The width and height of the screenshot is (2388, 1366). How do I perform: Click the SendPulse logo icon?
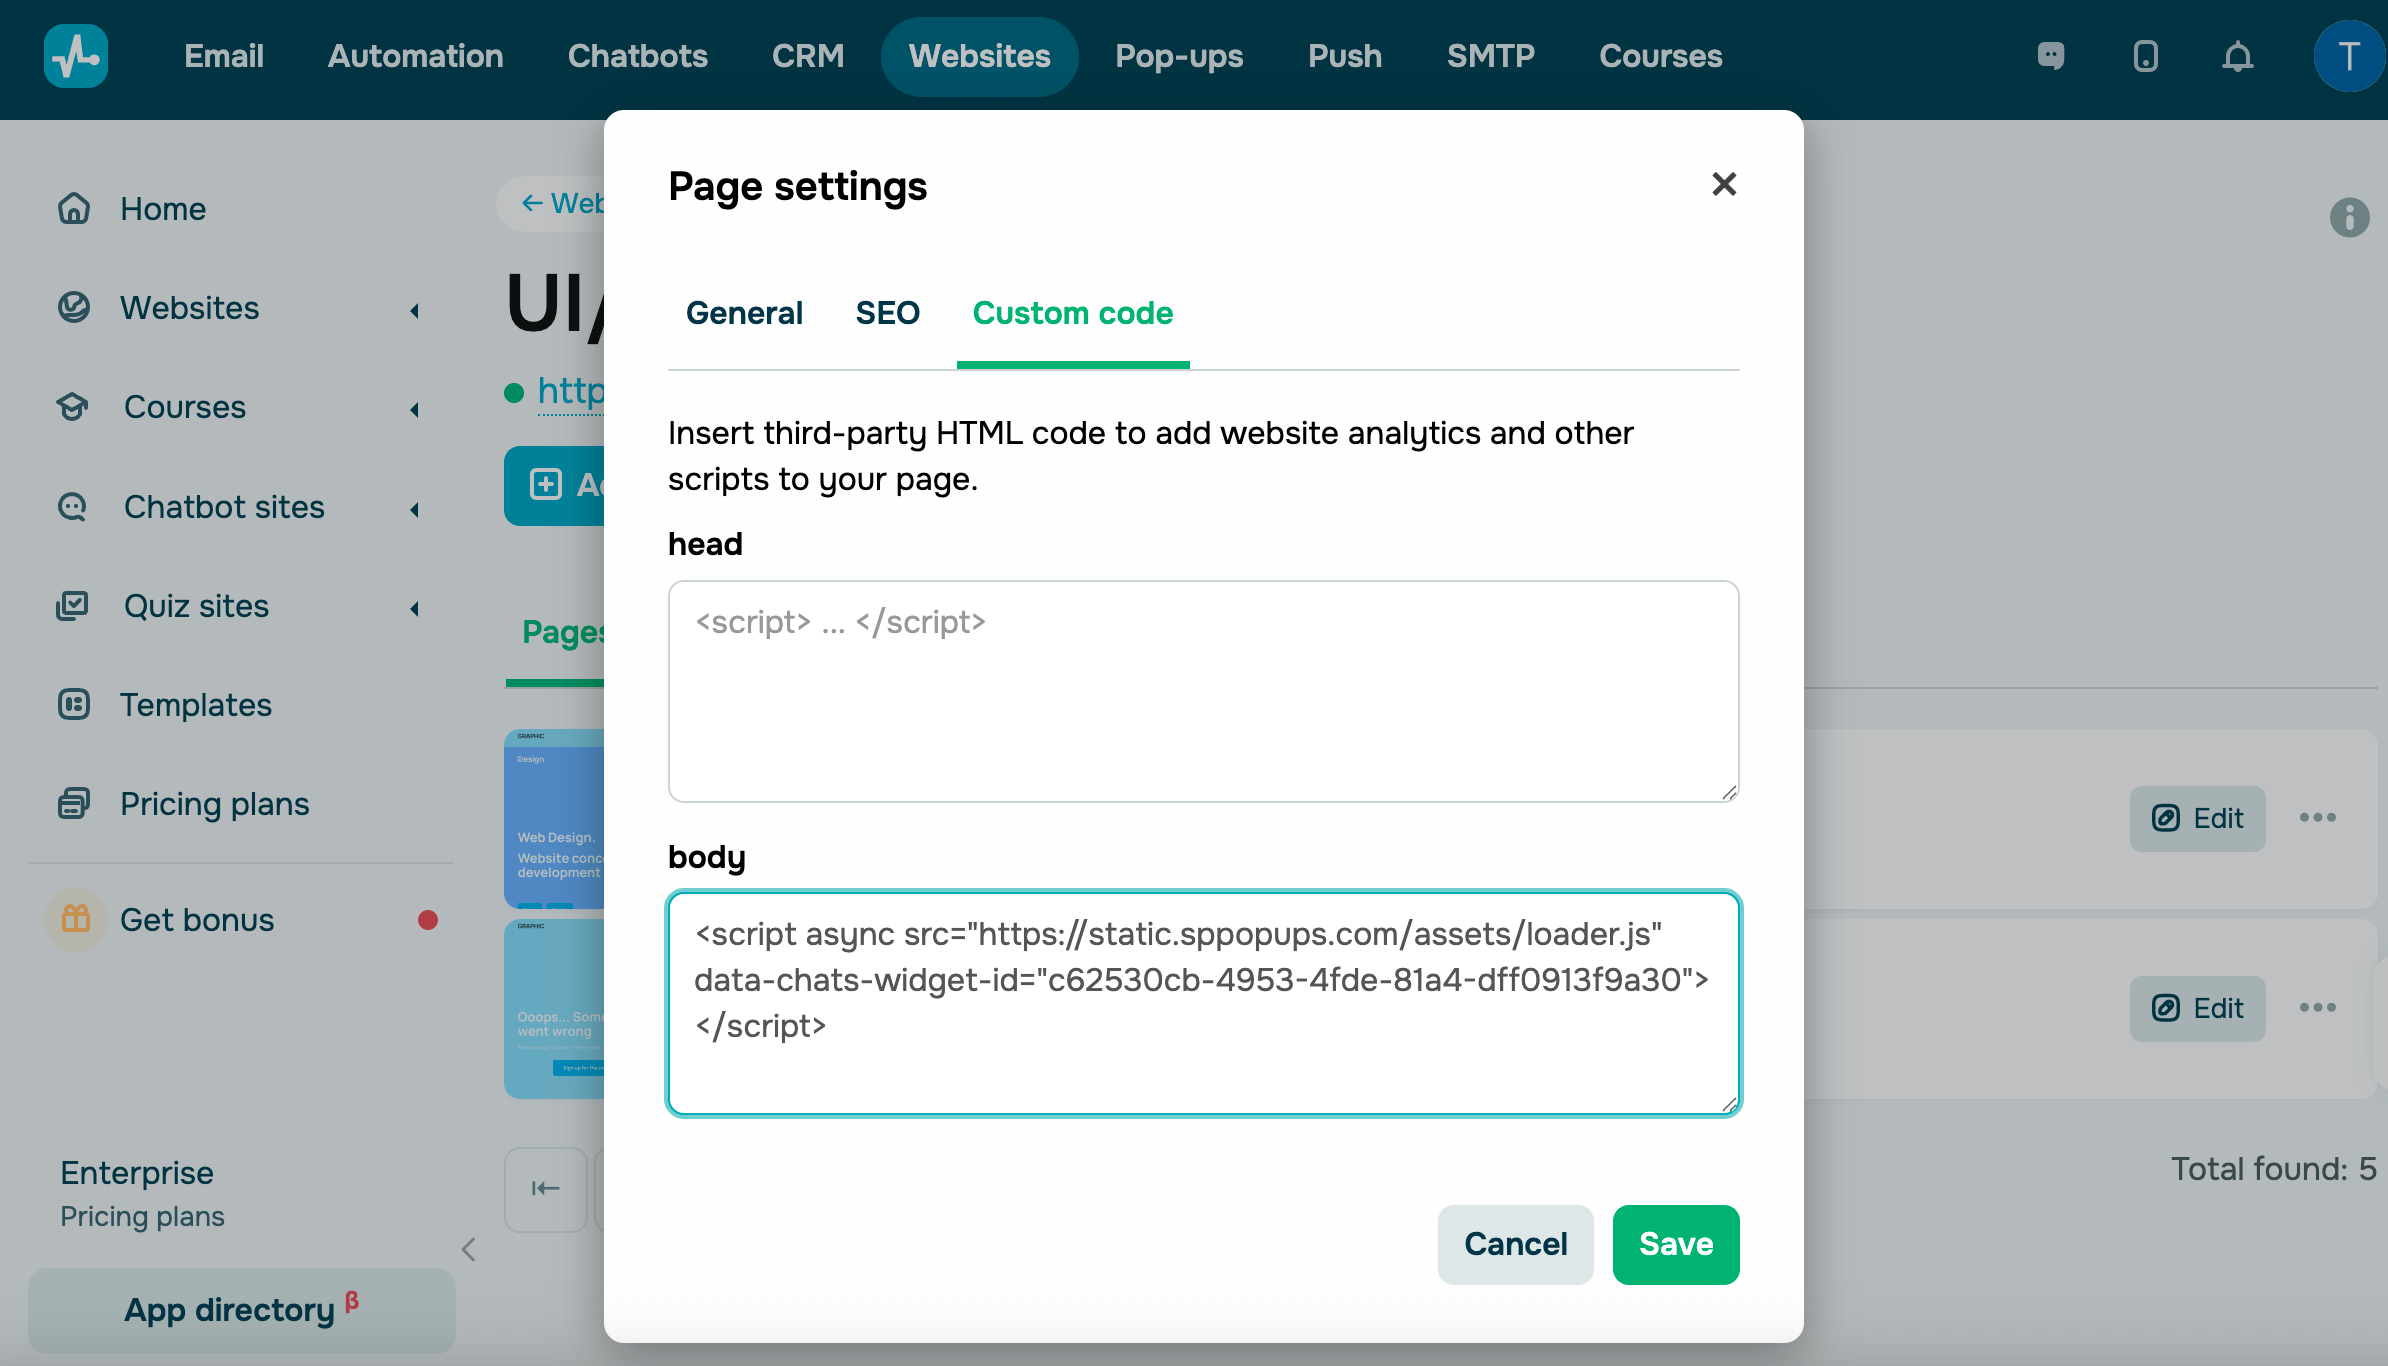click(76, 56)
